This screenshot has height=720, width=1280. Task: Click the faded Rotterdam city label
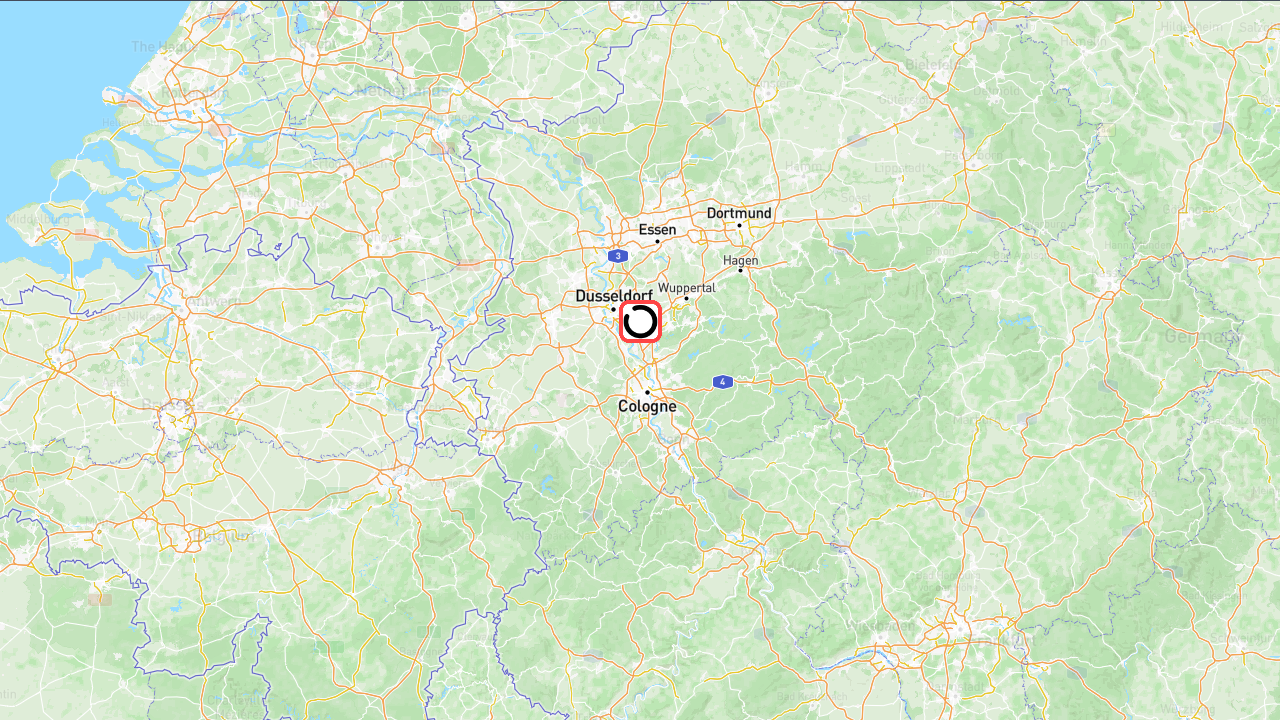coord(193,91)
